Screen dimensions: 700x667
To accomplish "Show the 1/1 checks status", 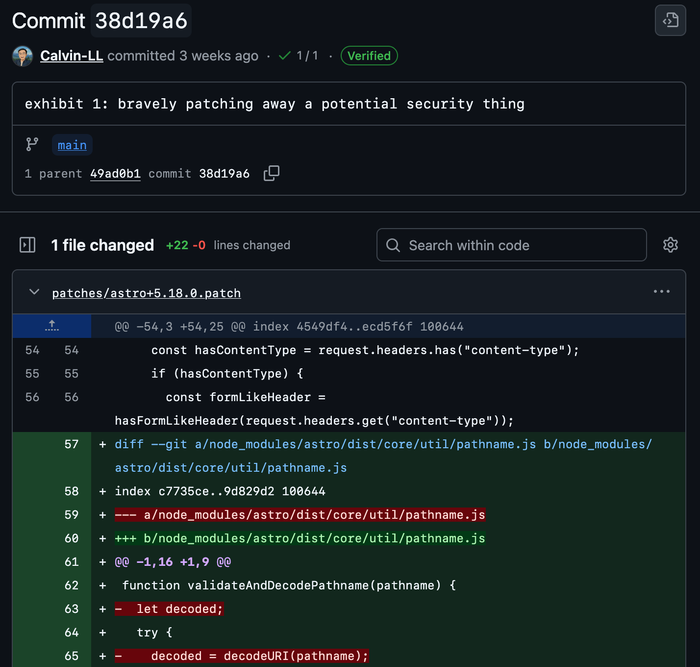I will point(307,56).
